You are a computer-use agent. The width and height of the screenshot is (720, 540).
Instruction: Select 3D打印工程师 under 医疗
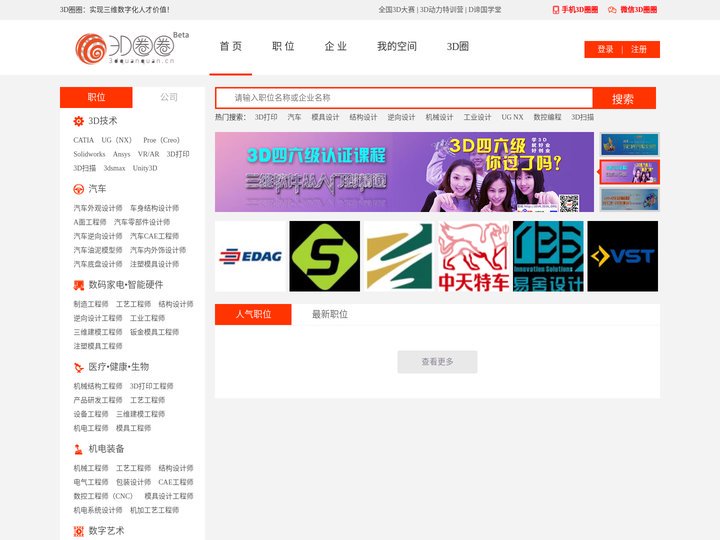coord(152,386)
